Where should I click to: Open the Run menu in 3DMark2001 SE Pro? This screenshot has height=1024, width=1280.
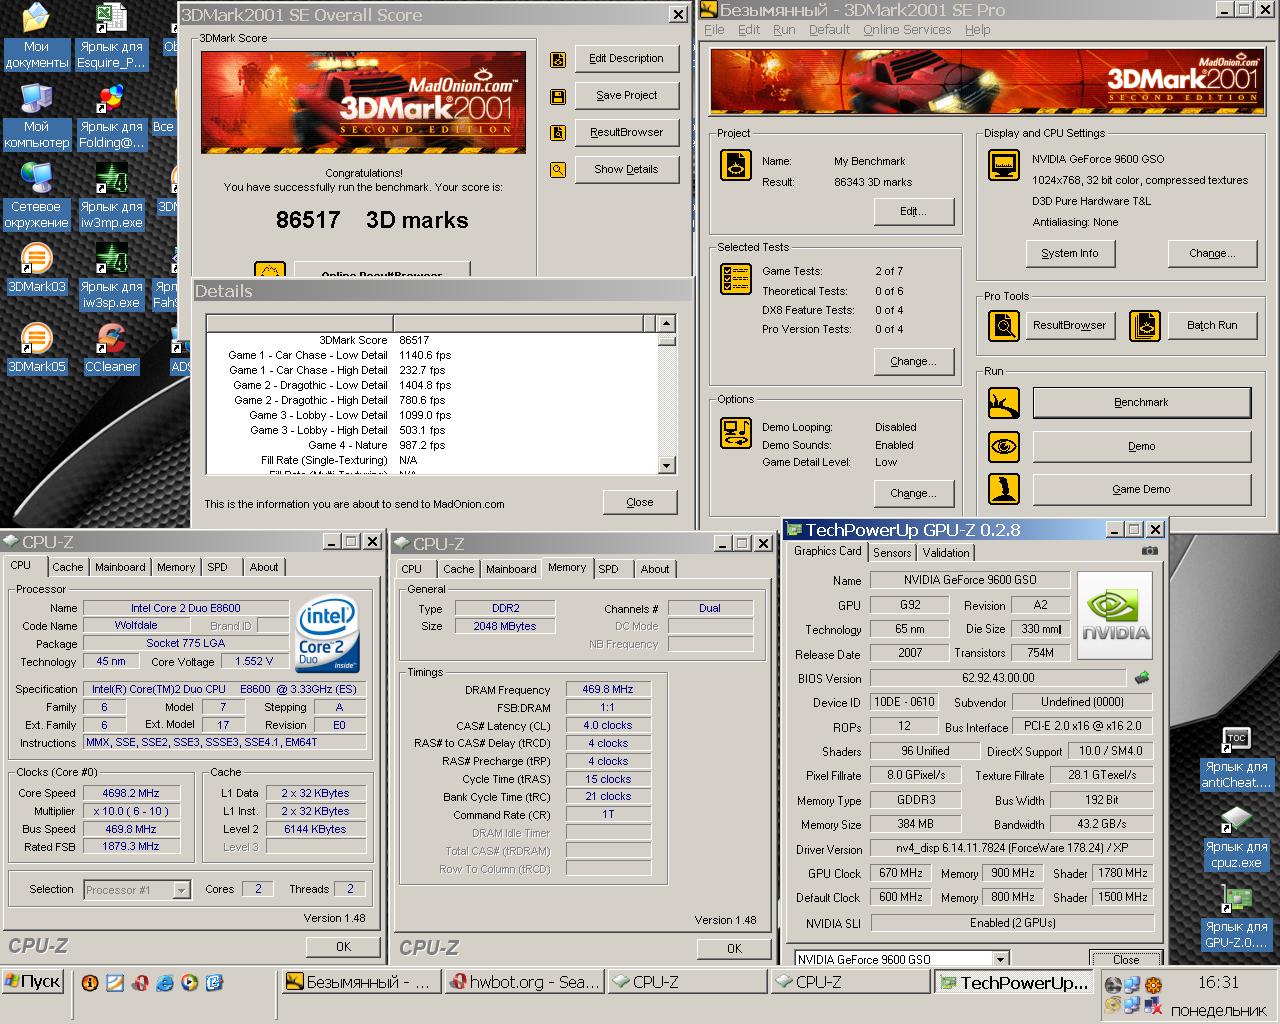tap(784, 30)
